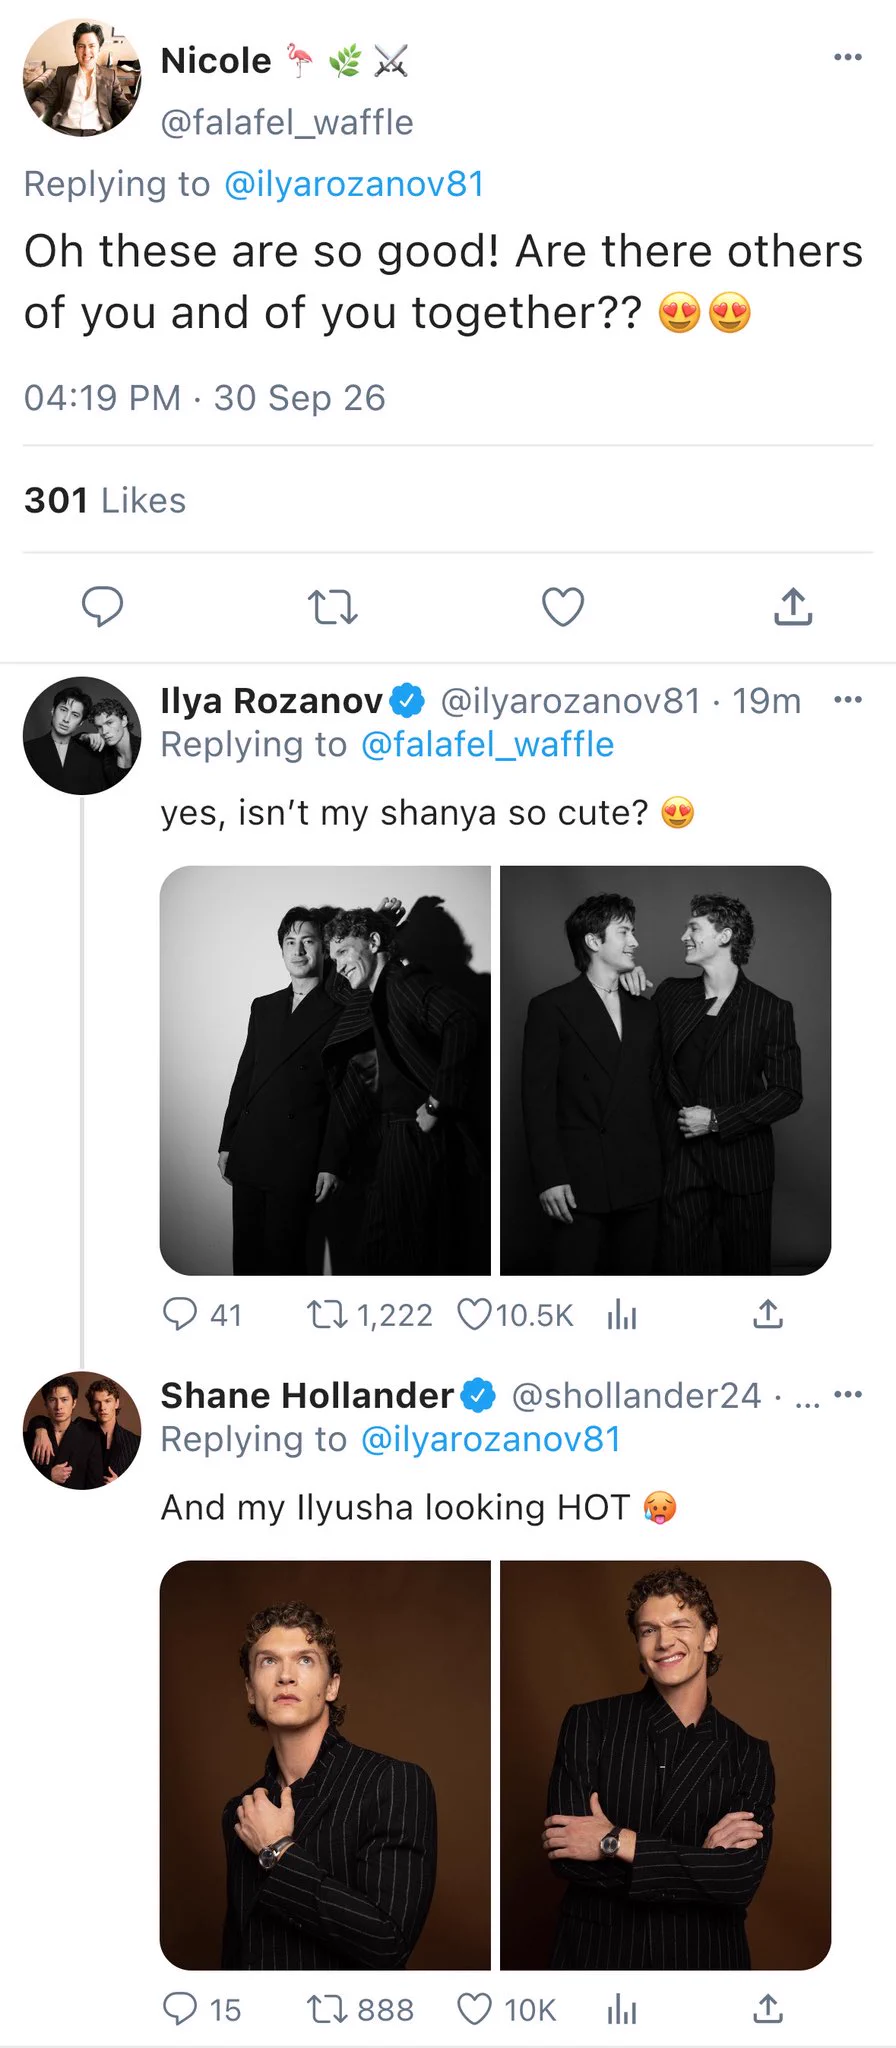Viewport: 896px width, 2048px height.
Task: Share Ilya Rozanov's reply
Action: (767, 1314)
